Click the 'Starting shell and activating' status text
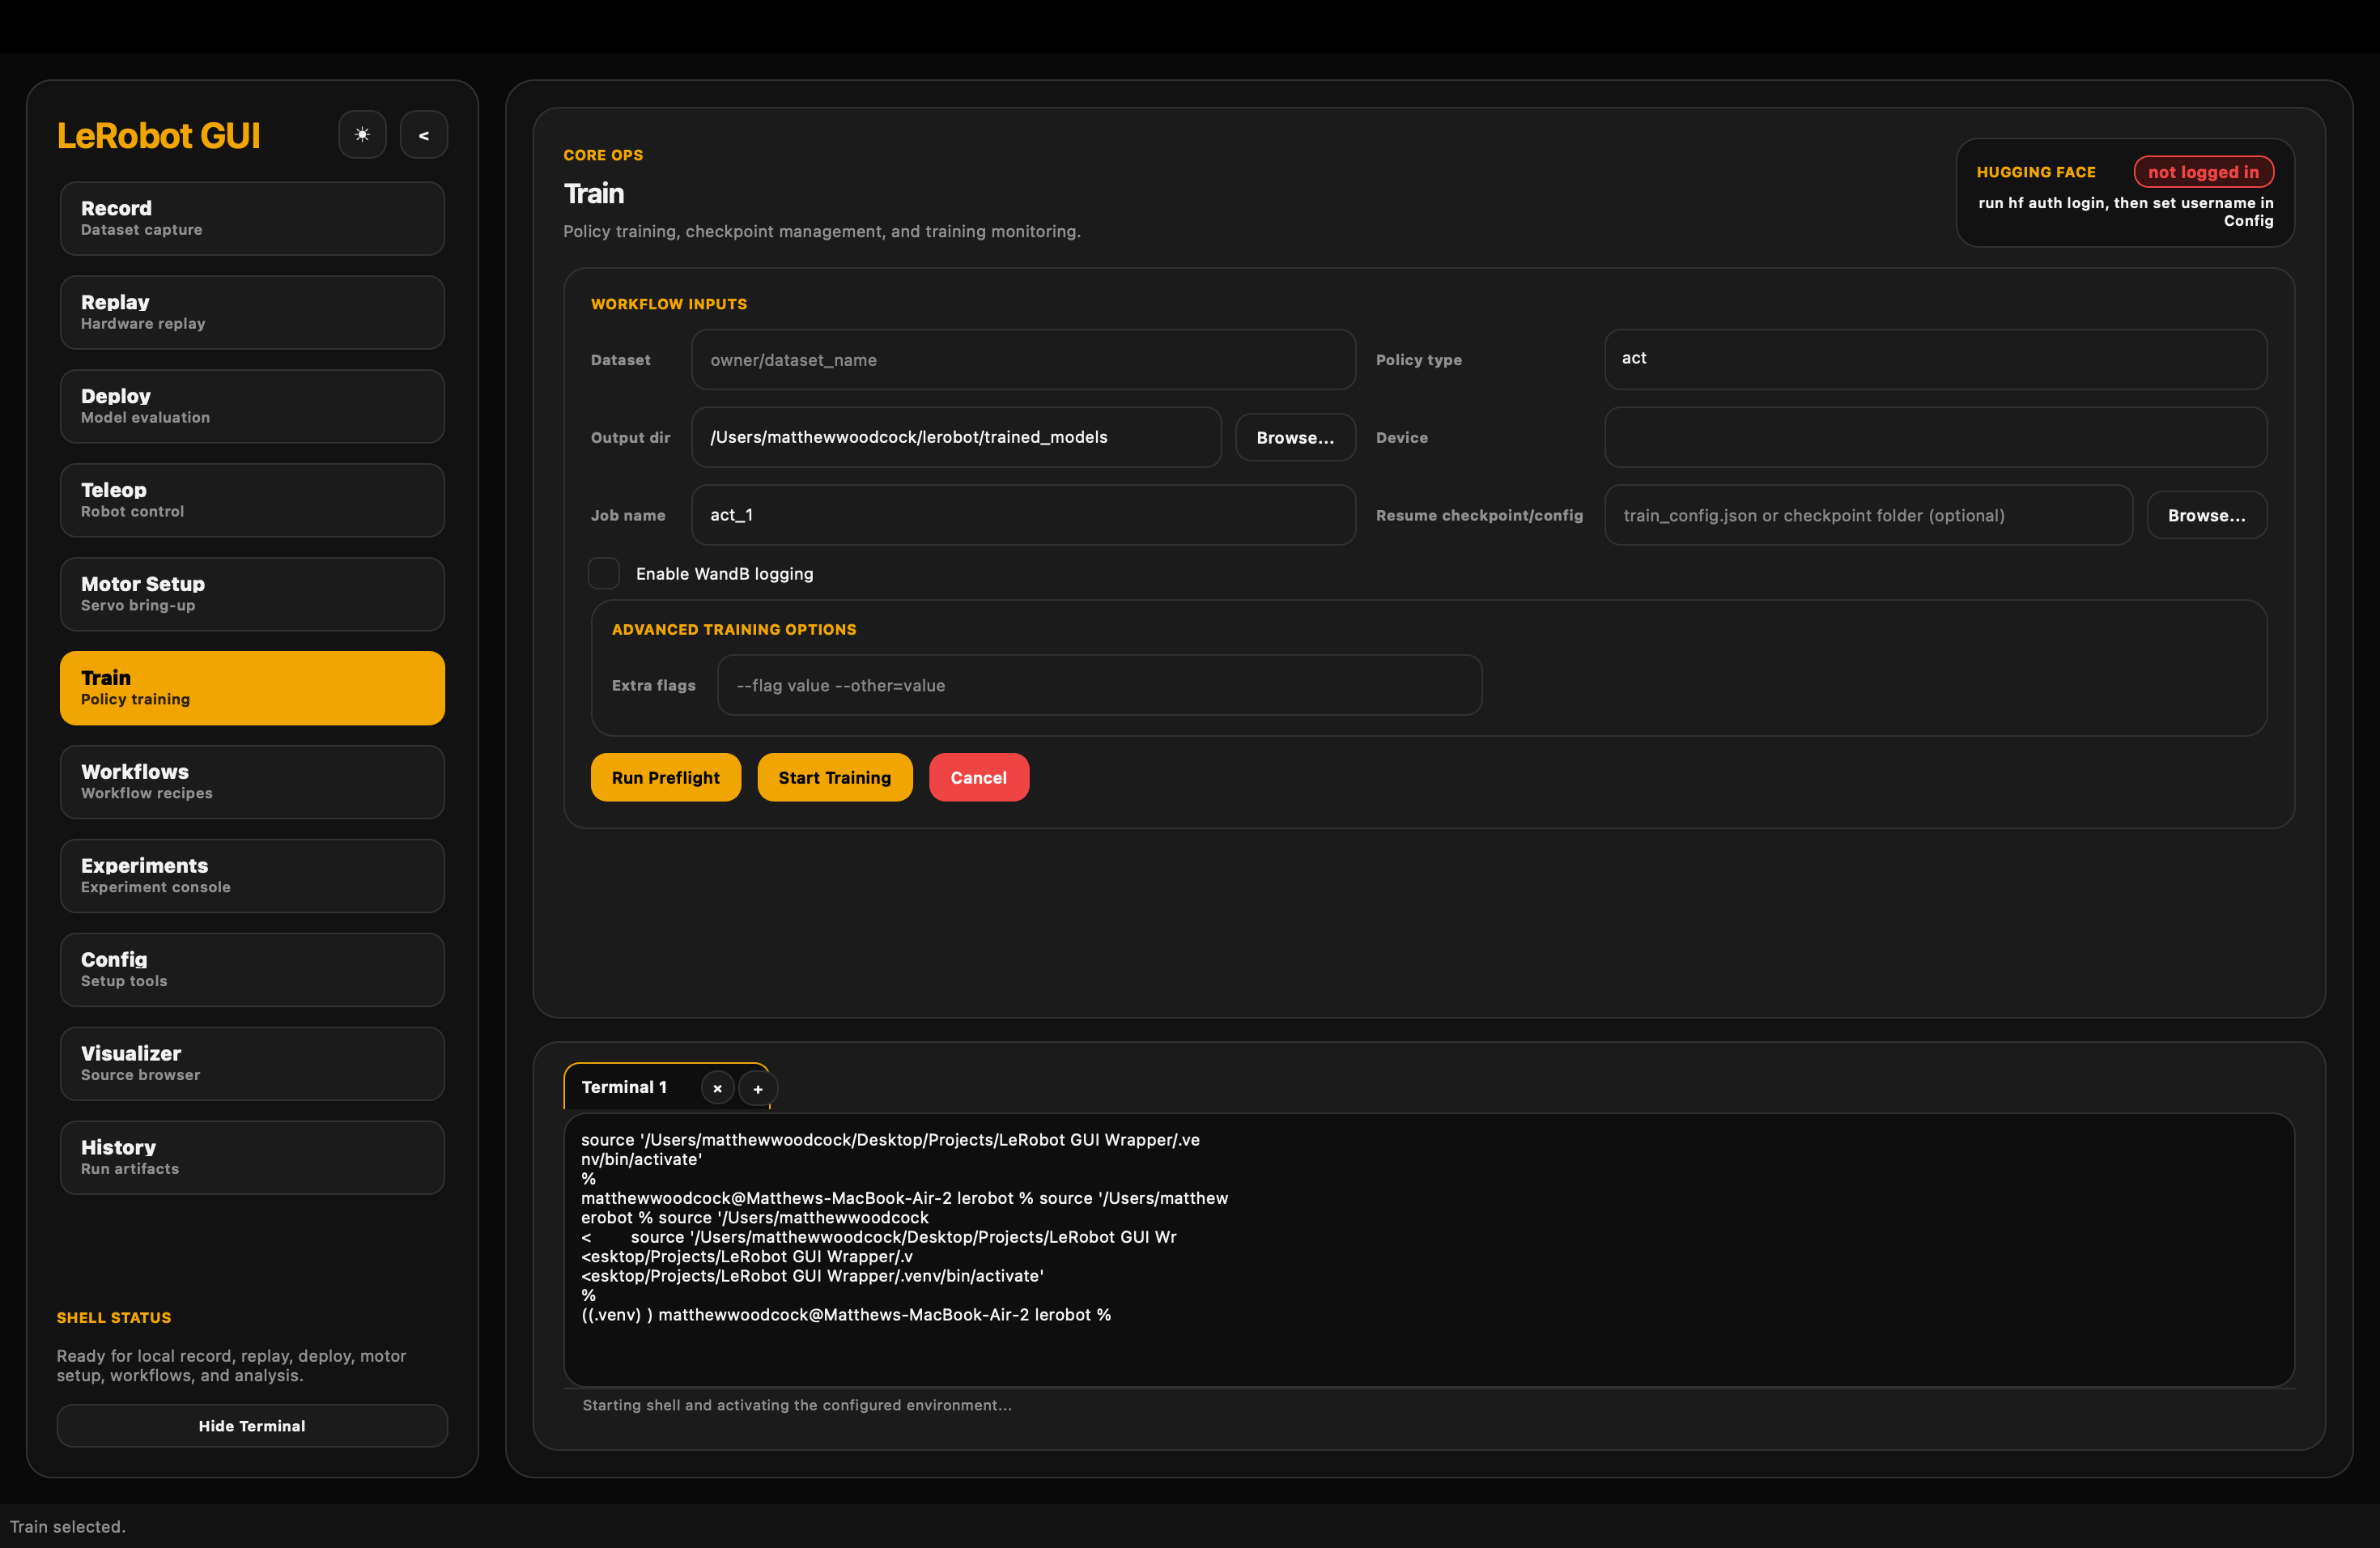Image resolution: width=2380 pixels, height=1548 pixels. click(797, 1405)
